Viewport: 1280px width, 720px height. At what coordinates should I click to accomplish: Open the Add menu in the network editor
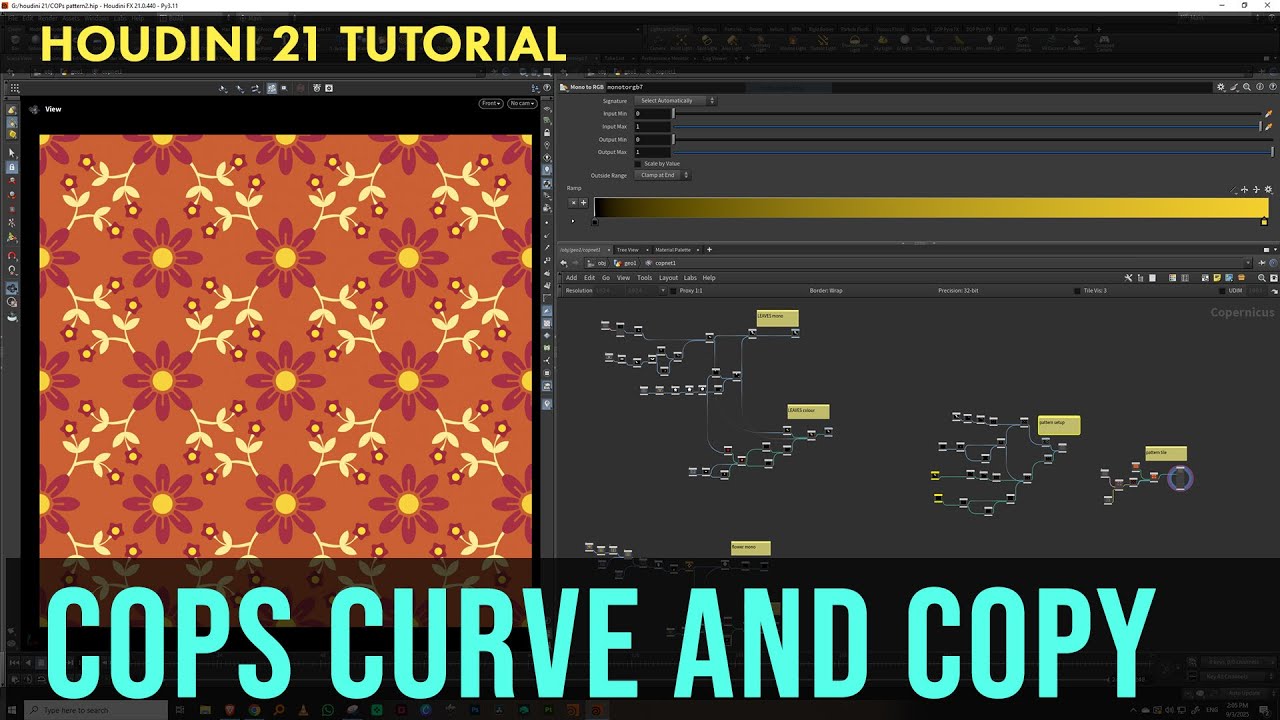coord(571,278)
